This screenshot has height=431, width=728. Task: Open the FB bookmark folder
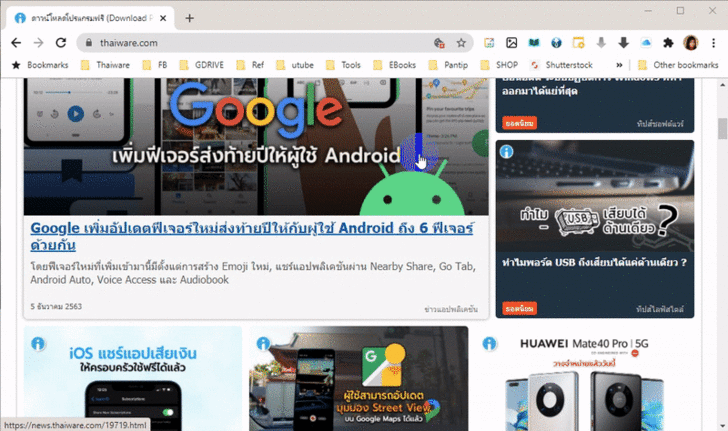point(155,65)
